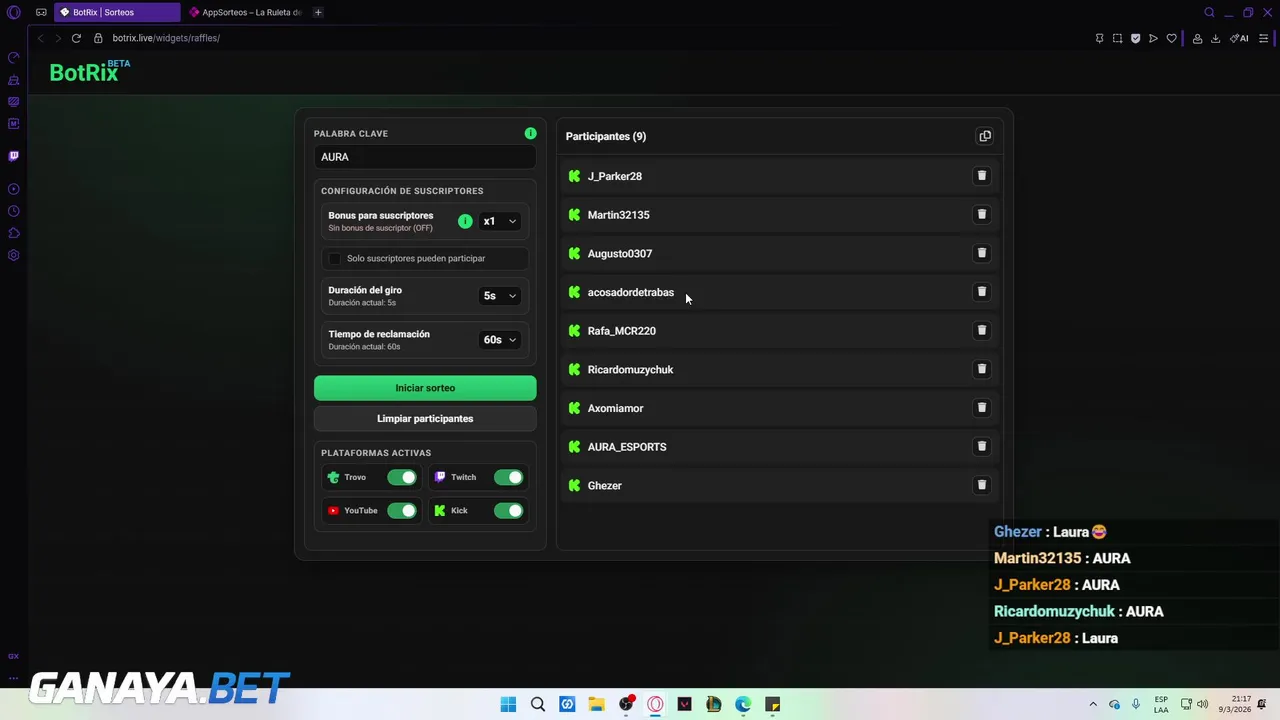Open a new browser tab

tap(318, 12)
